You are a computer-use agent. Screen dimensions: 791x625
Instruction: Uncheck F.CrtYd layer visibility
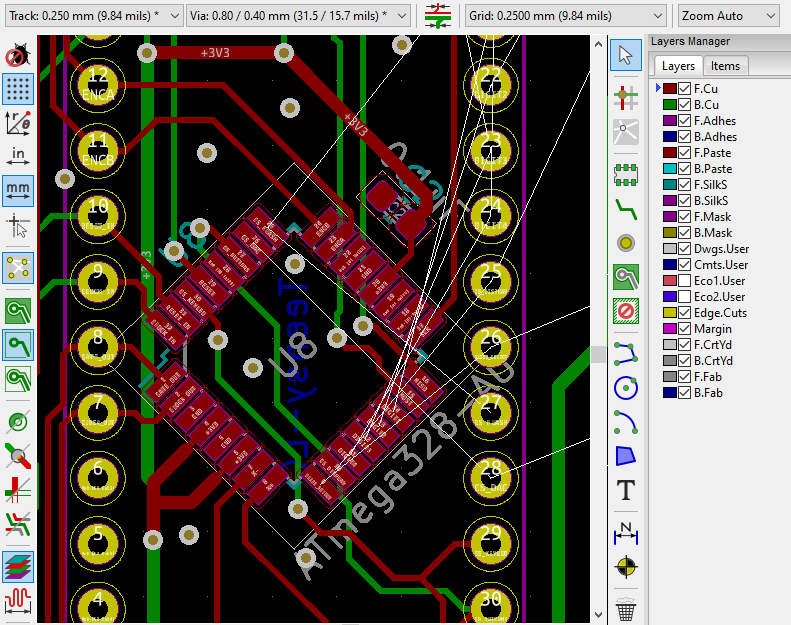684,345
